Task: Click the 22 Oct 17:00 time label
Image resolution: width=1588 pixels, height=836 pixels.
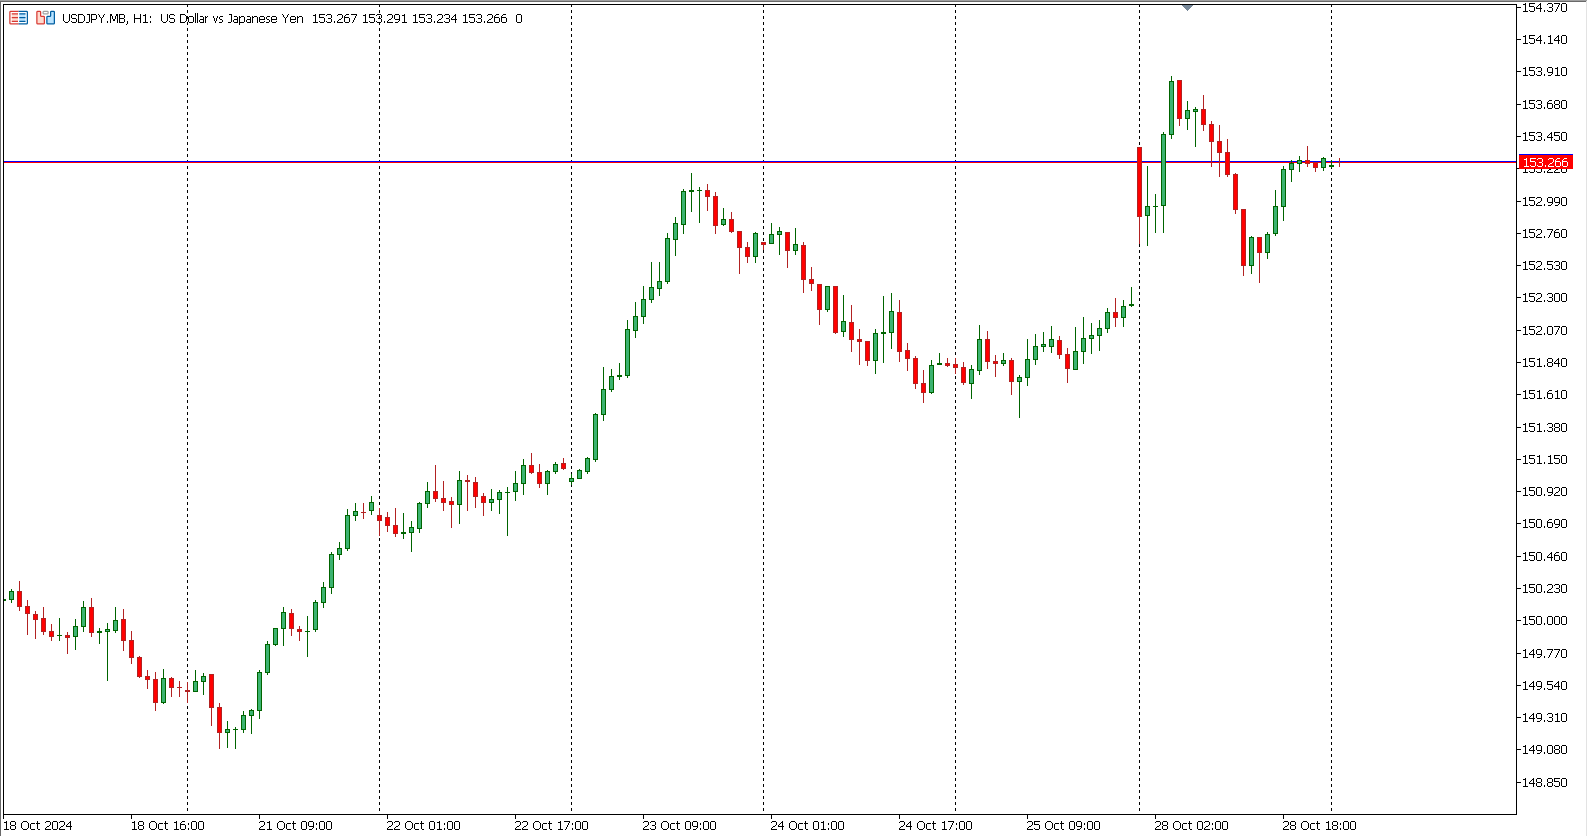Action: pos(552,825)
